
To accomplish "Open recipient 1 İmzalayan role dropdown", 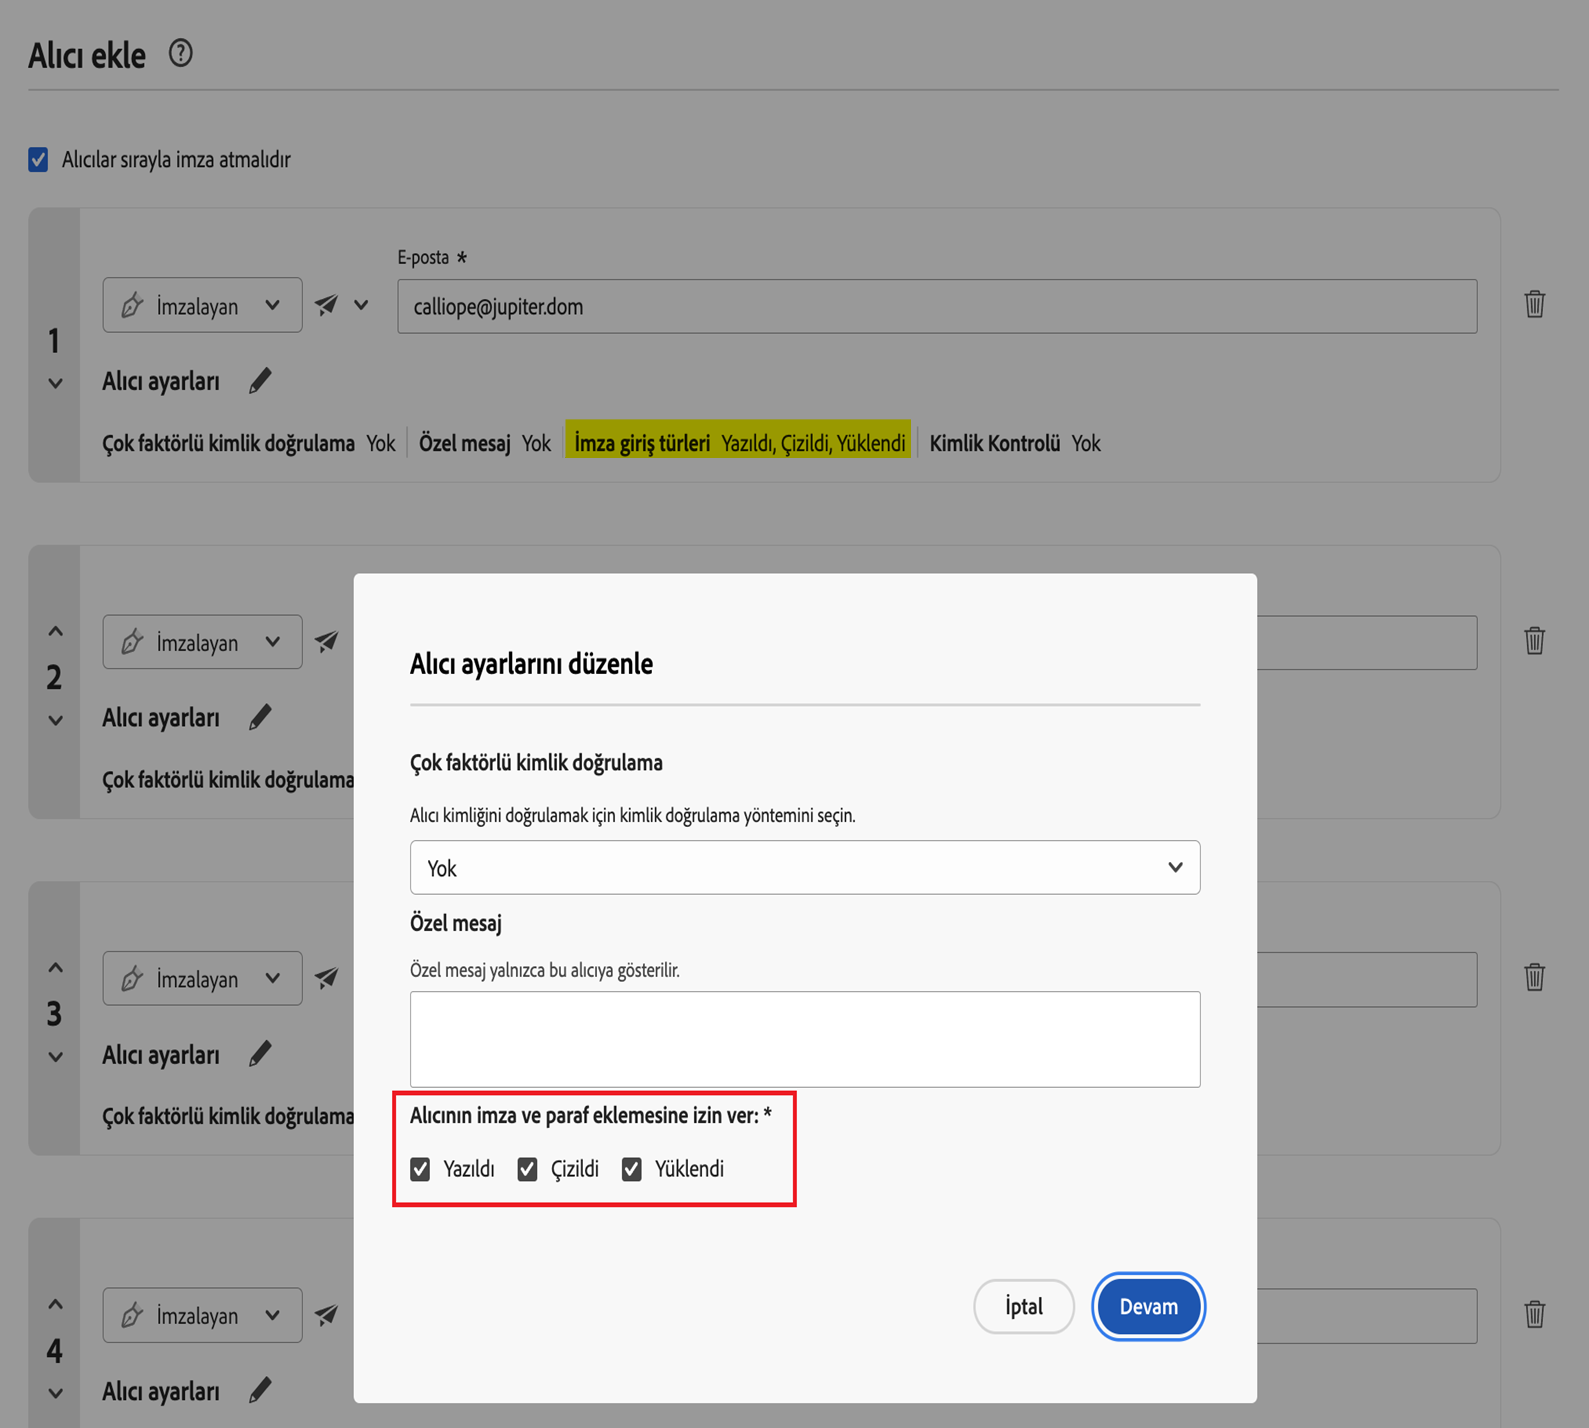I will coord(202,306).
